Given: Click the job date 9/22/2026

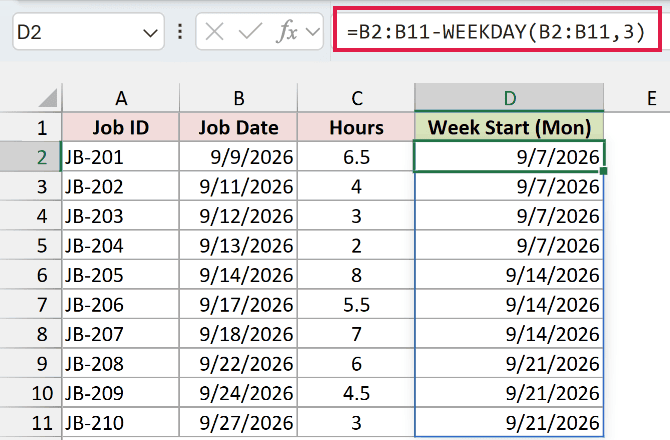Looking at the screenshot, I should pos(238,363).
